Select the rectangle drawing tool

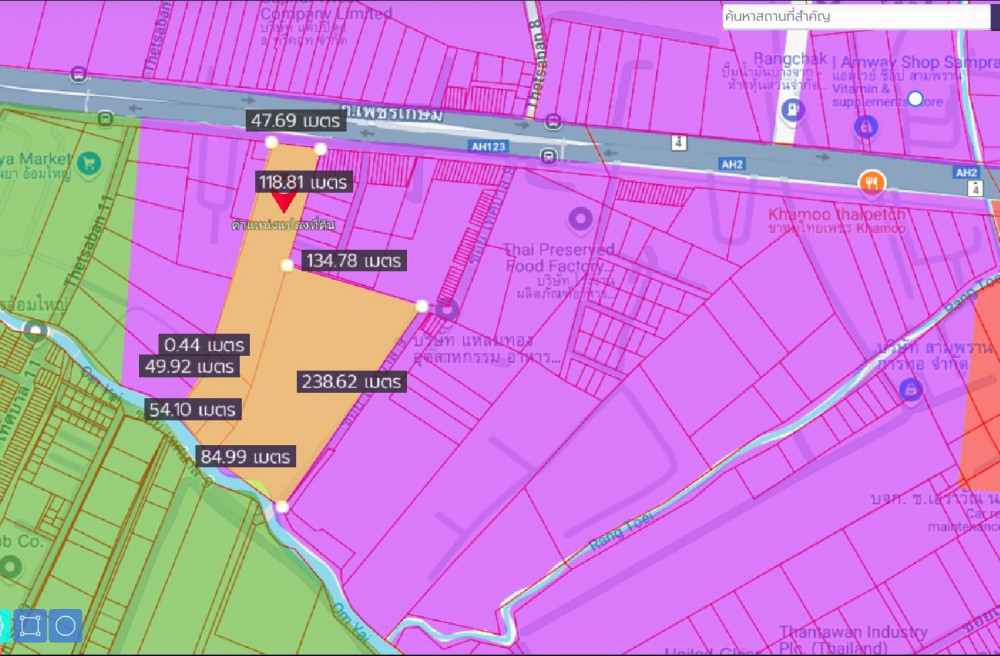click(31, 626)
